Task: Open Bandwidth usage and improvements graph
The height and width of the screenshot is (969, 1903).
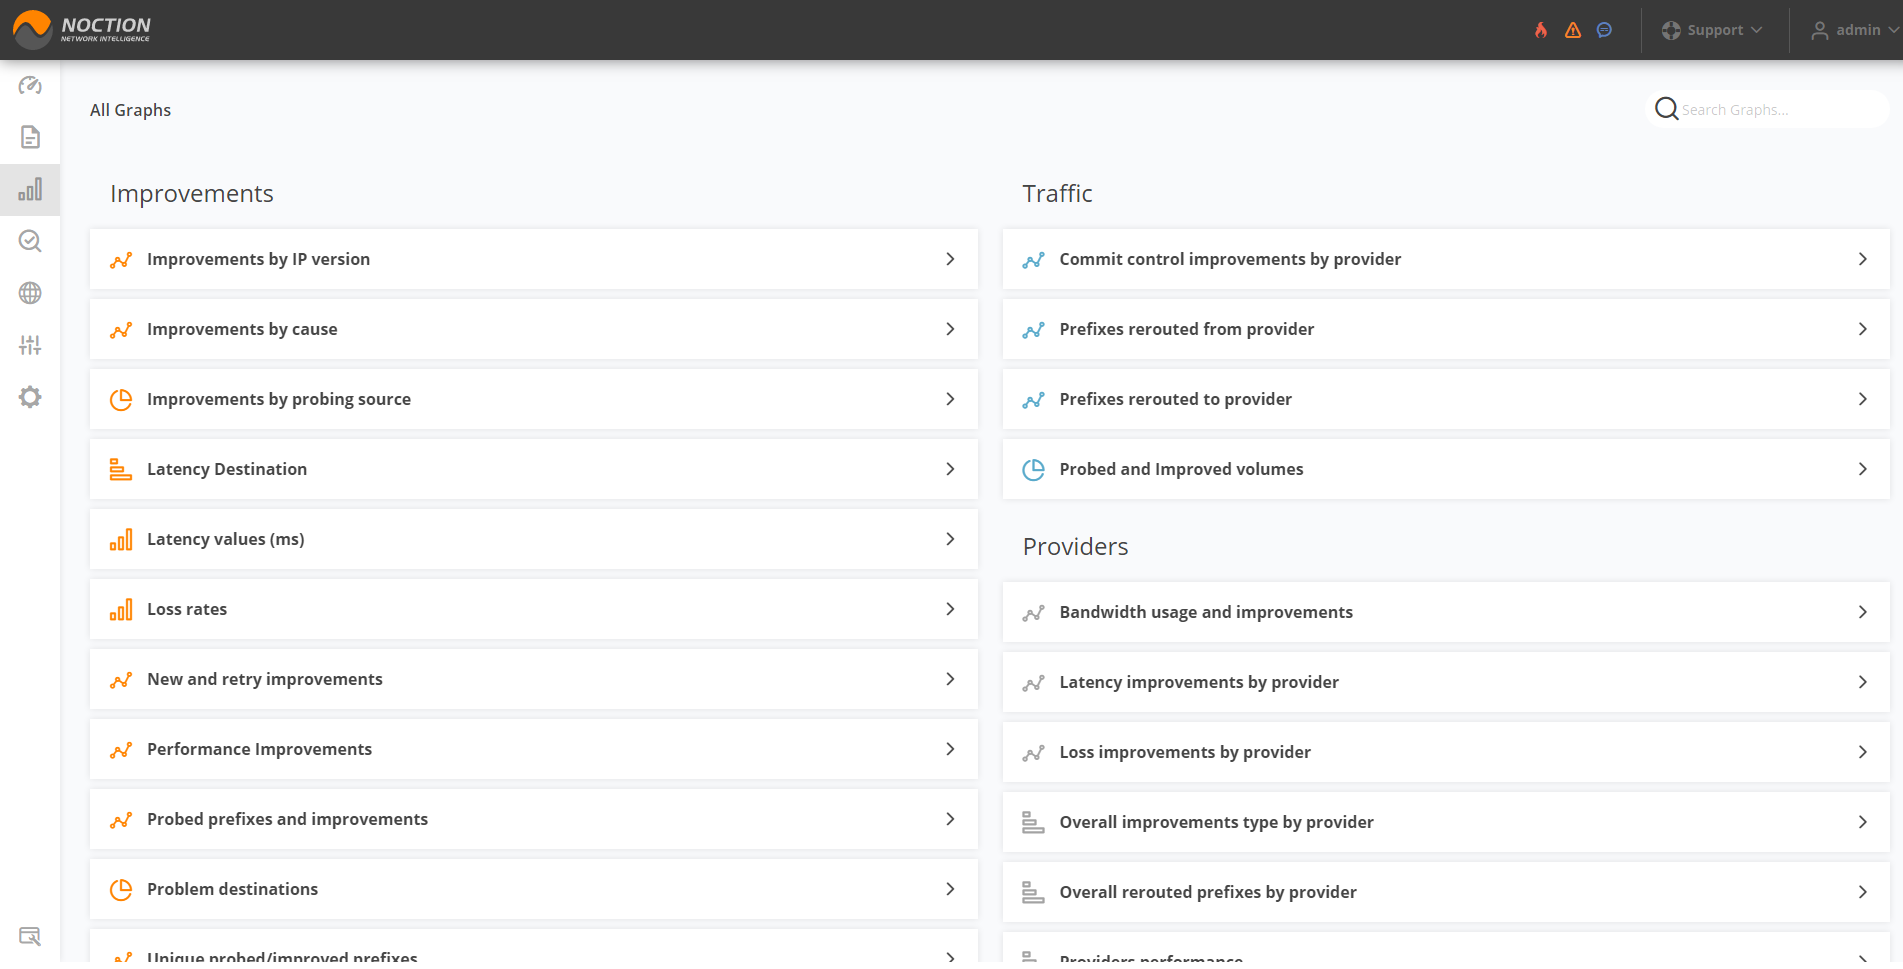Action: 1206,612
